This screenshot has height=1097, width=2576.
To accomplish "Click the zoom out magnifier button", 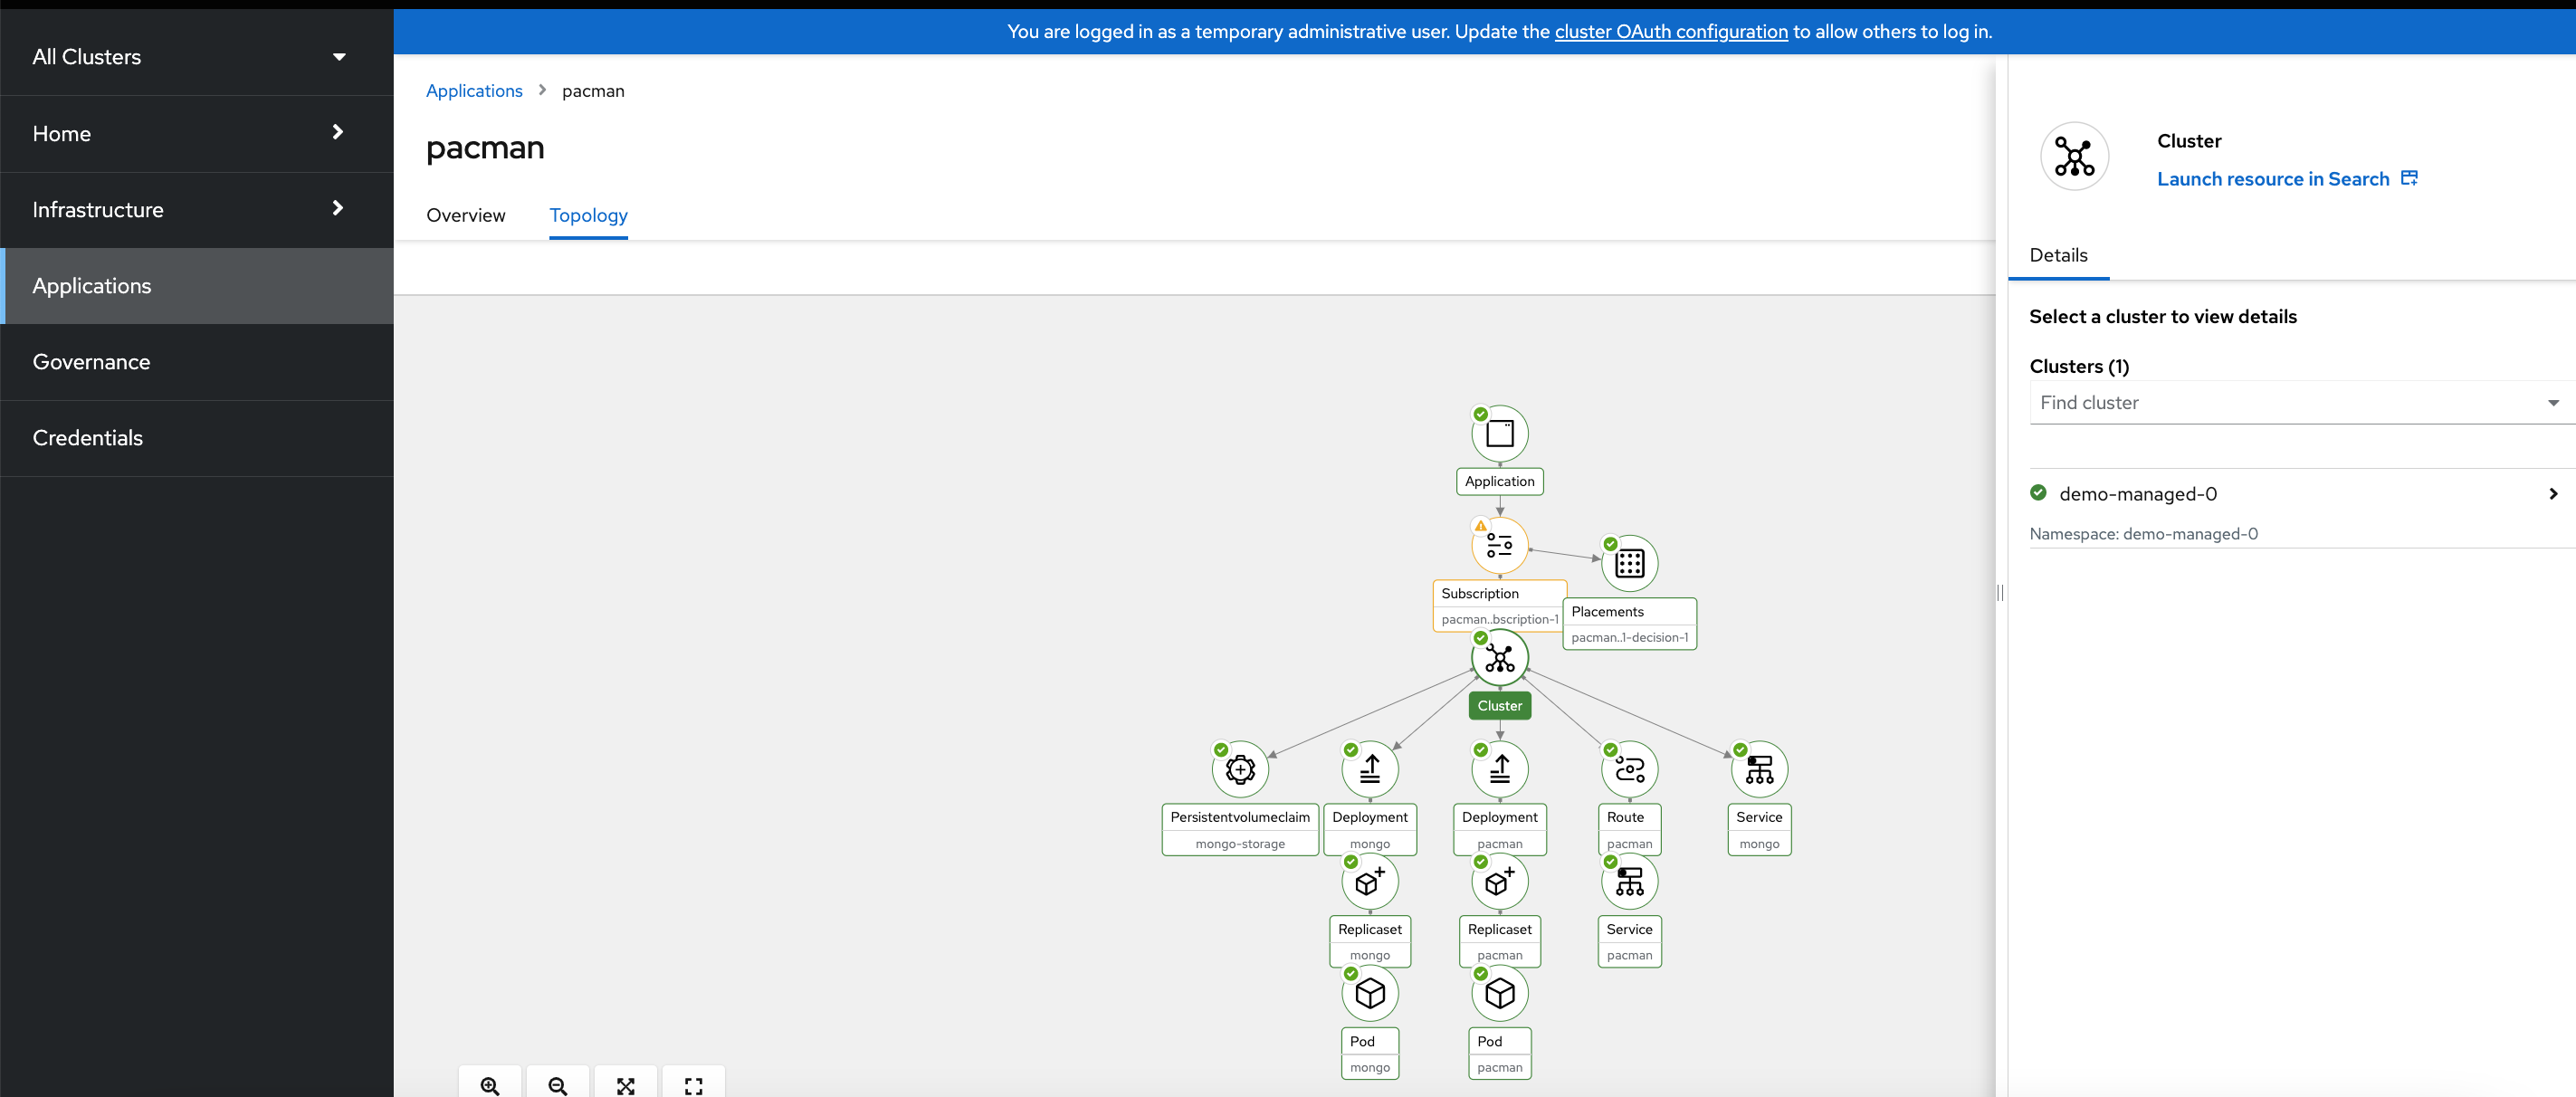I will click(558, 1085).
